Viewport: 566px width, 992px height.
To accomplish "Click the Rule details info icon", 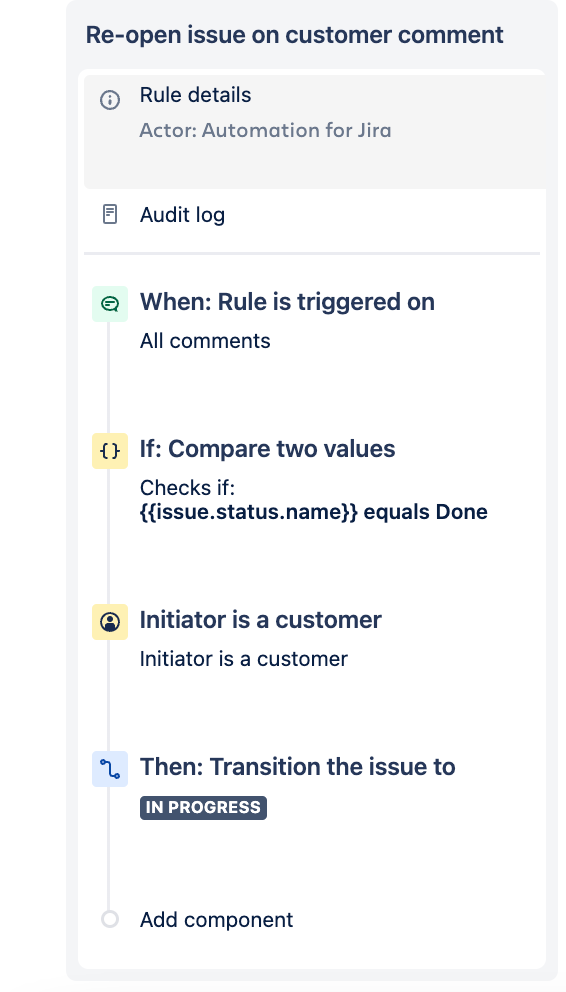I will point(110,100).
